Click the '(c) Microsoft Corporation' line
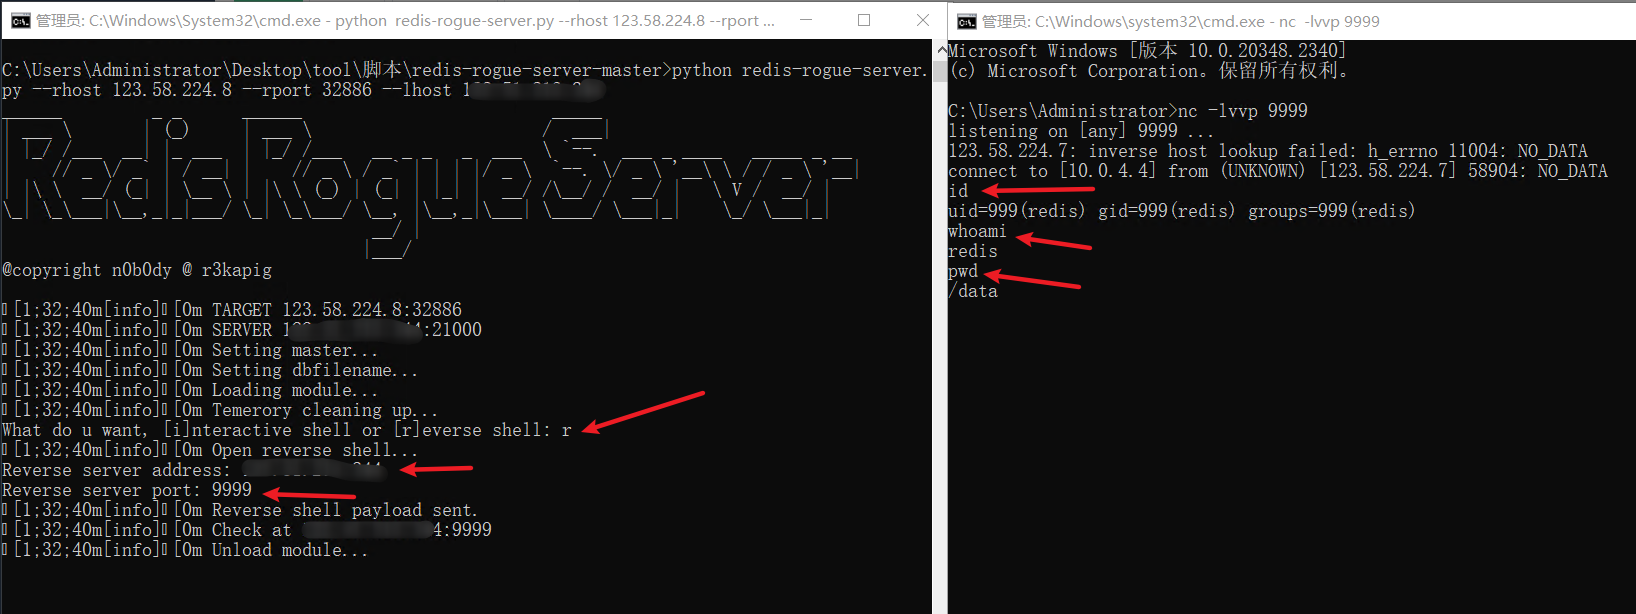This screenshot has height=614, width=1636. coord(1150,71)
